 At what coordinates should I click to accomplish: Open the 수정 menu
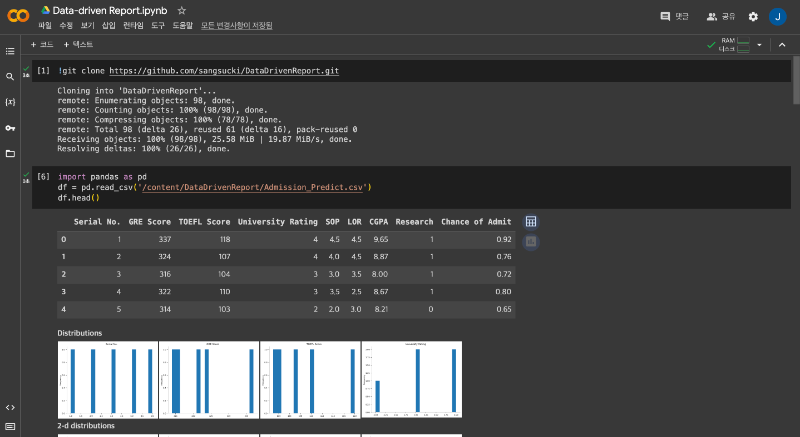tap(66, 25)
